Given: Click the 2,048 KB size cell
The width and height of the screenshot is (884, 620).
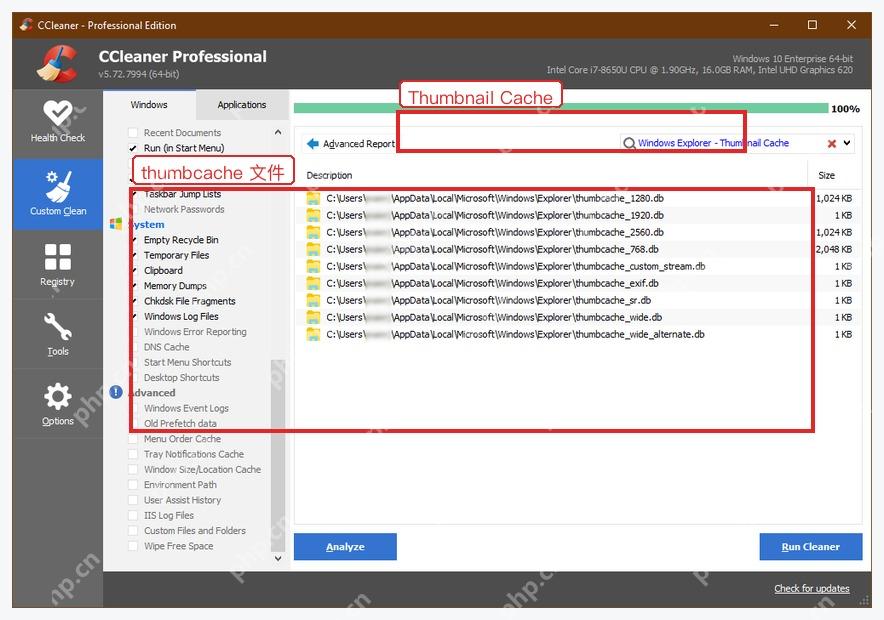Looking at the screenshot, I should point(834,249).
